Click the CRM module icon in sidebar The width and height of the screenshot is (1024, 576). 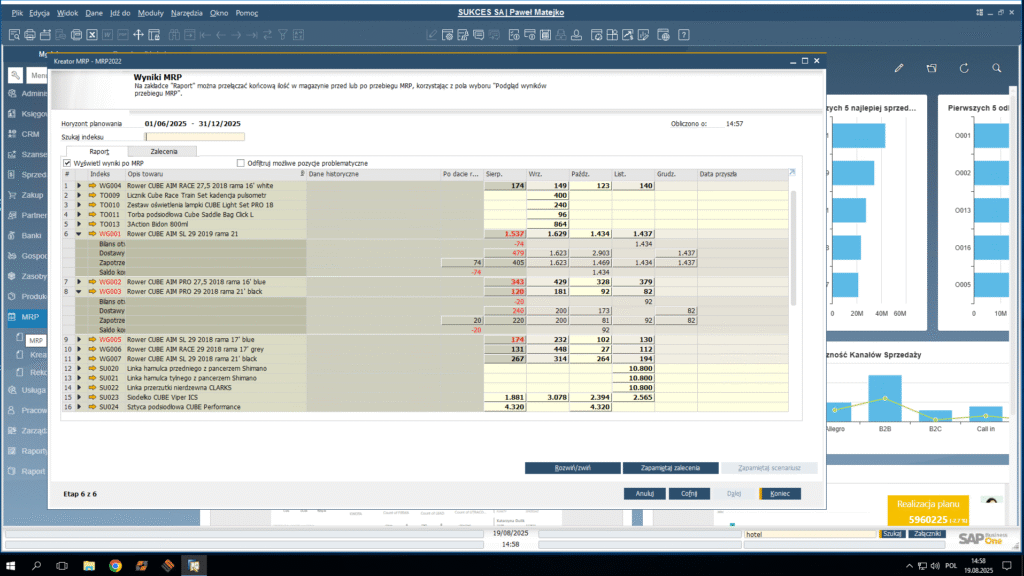(12, 134)
